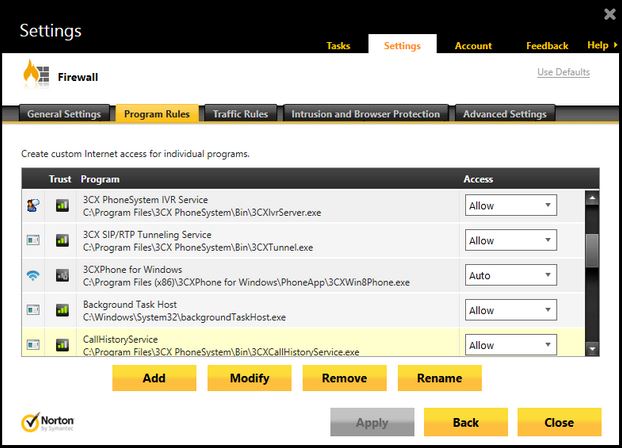Open the Access dropdown for CallHistoryService
Screen dimensions: 622x448
(x=511, y=344)
